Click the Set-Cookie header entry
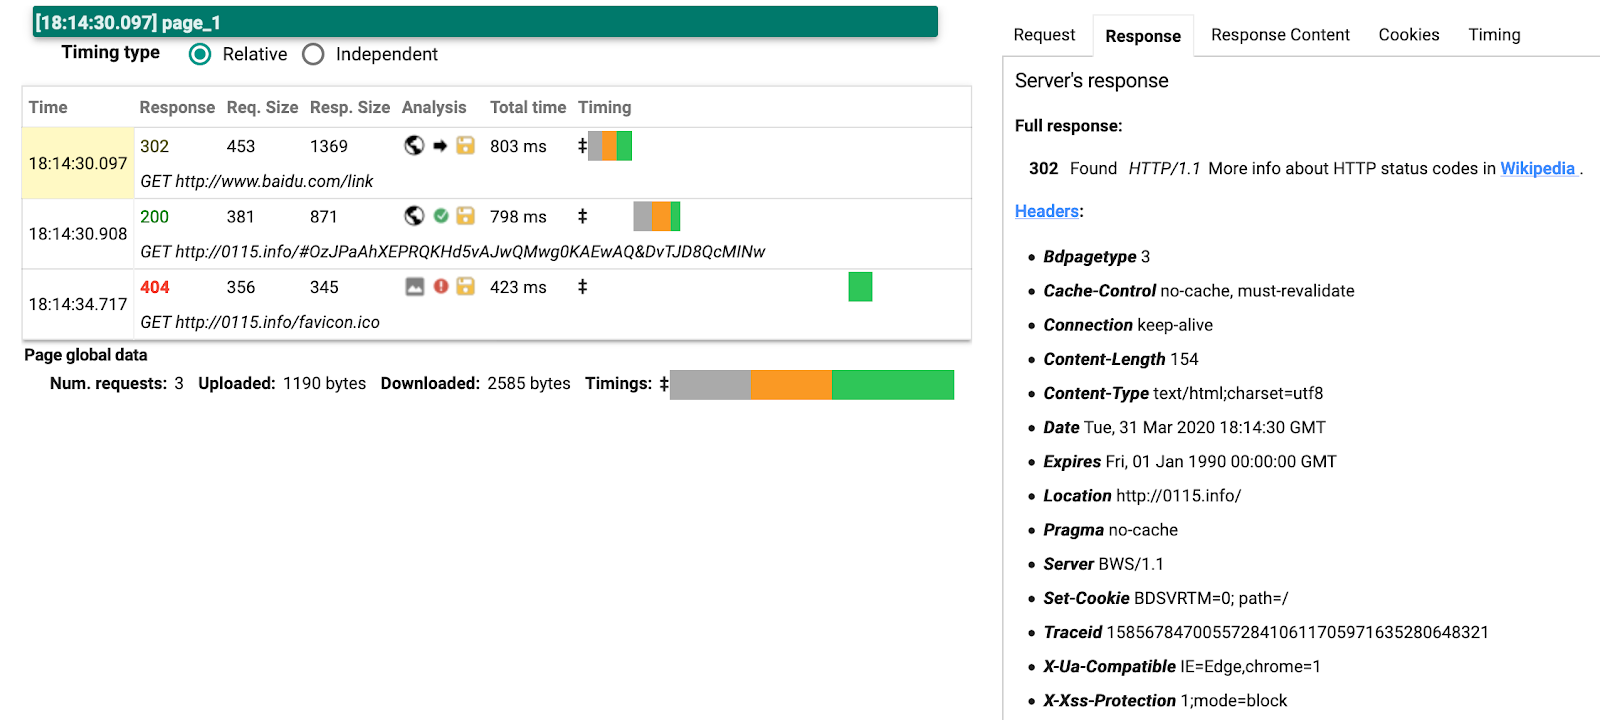This screenshot has height=720, width=1600. coord(1166,598)
